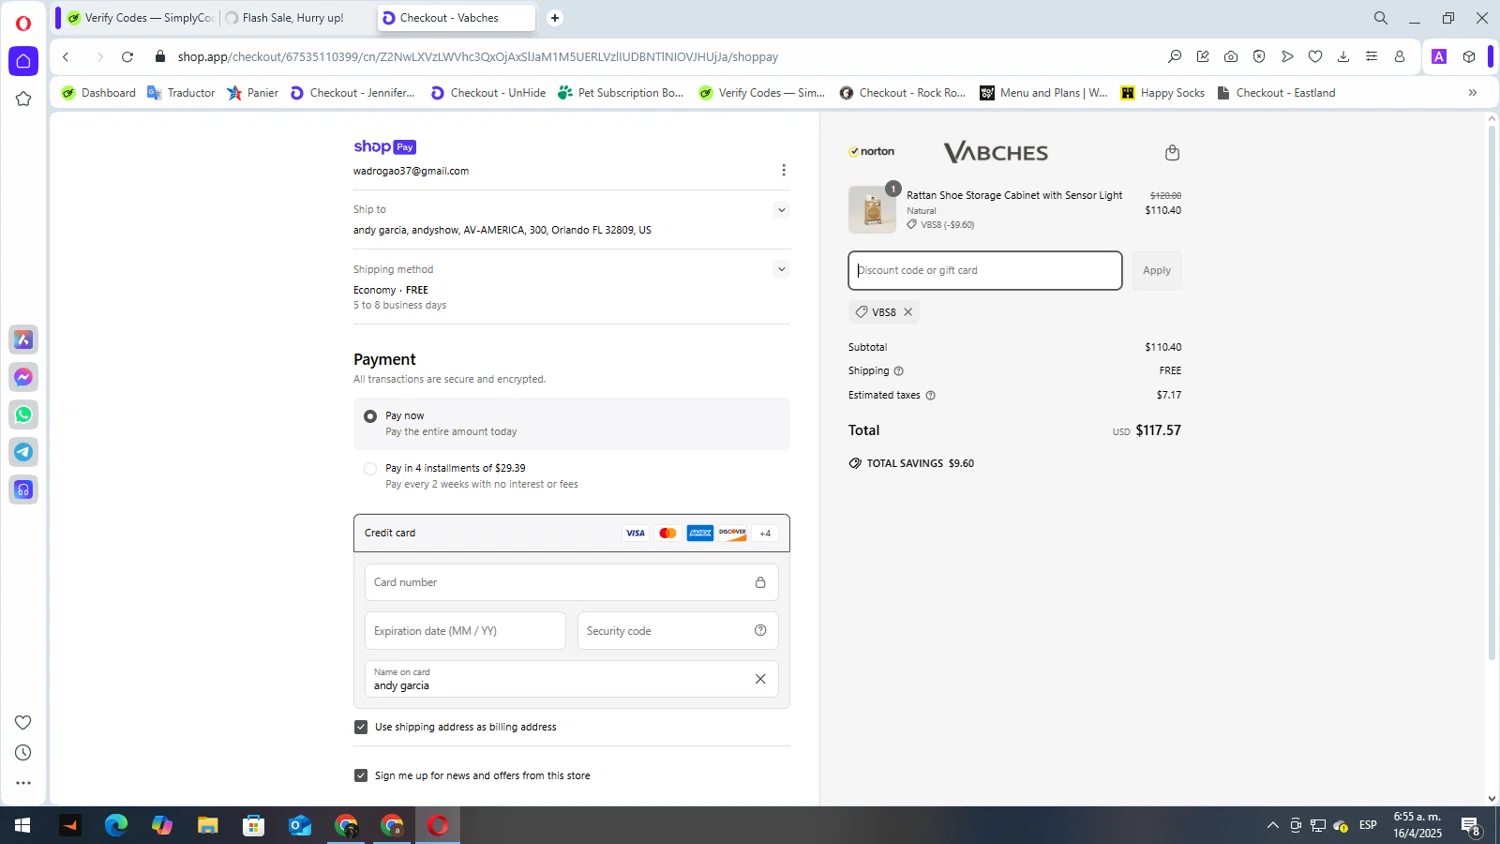This screenshot has width=1500, height=844.
Task: Open the Traductor bookmark
Action: tap(181, 93)
